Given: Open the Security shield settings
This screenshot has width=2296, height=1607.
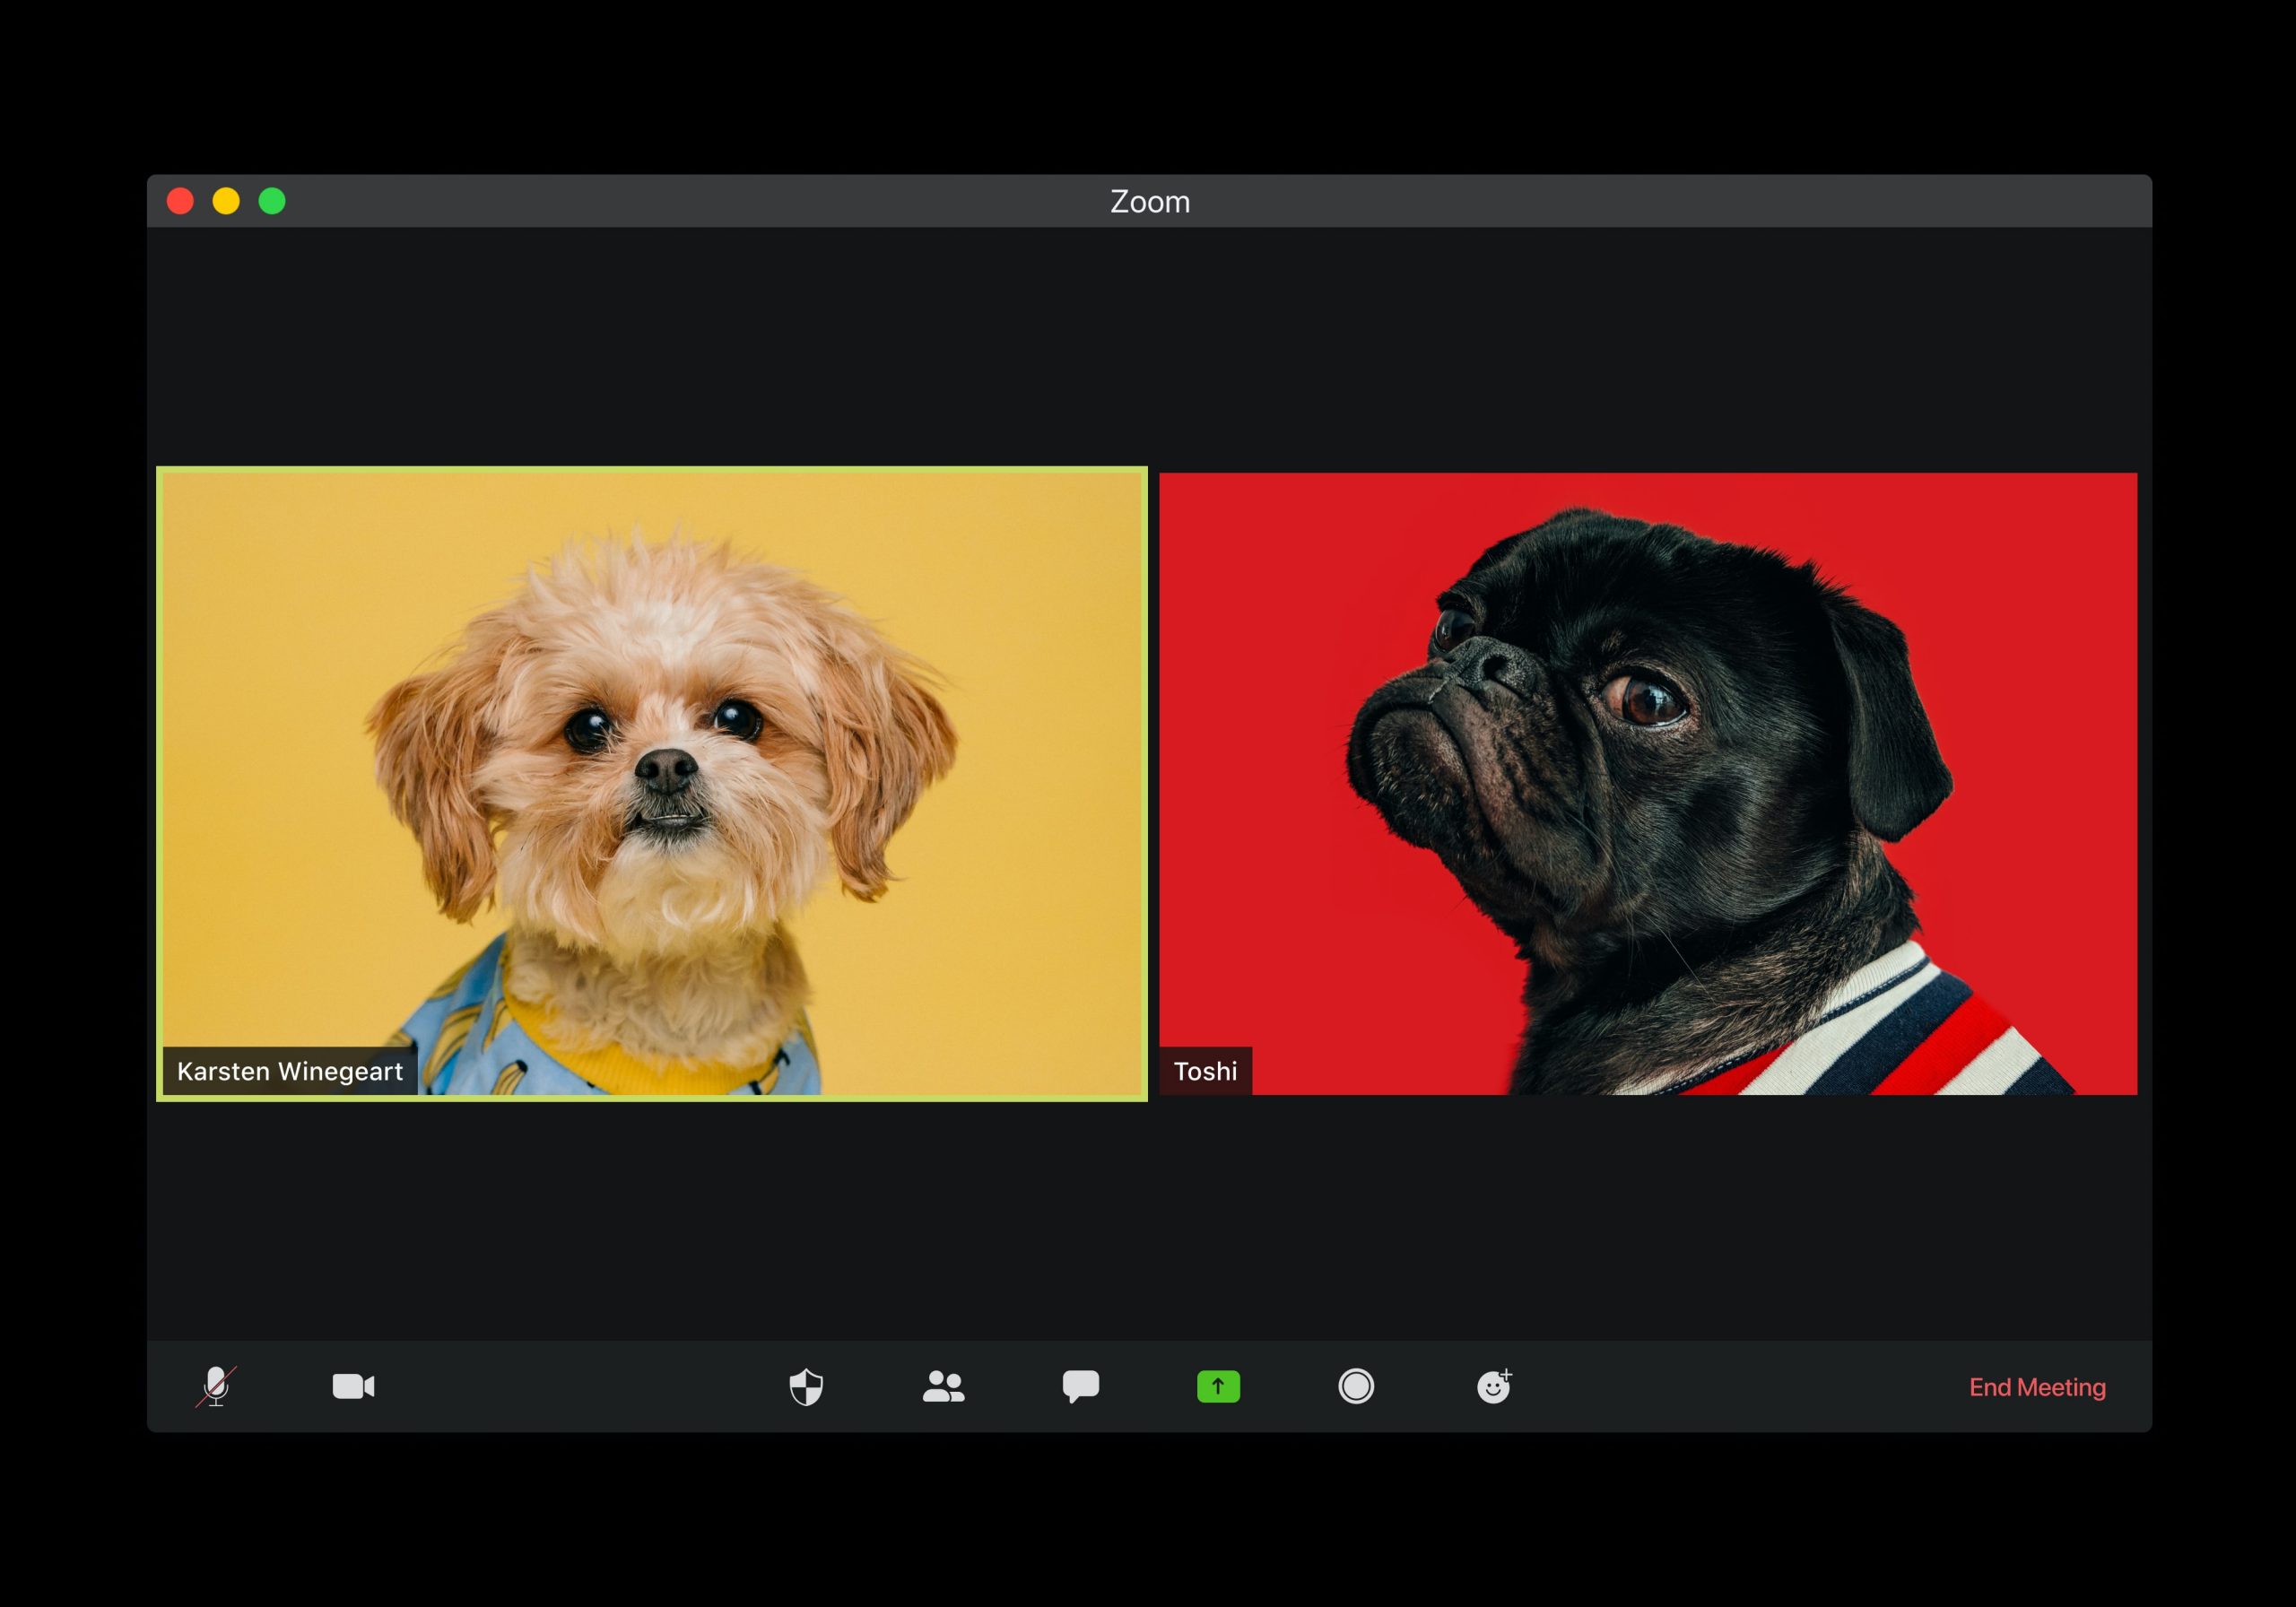Looking at the screenshot, I should [x=806, y=1387].
